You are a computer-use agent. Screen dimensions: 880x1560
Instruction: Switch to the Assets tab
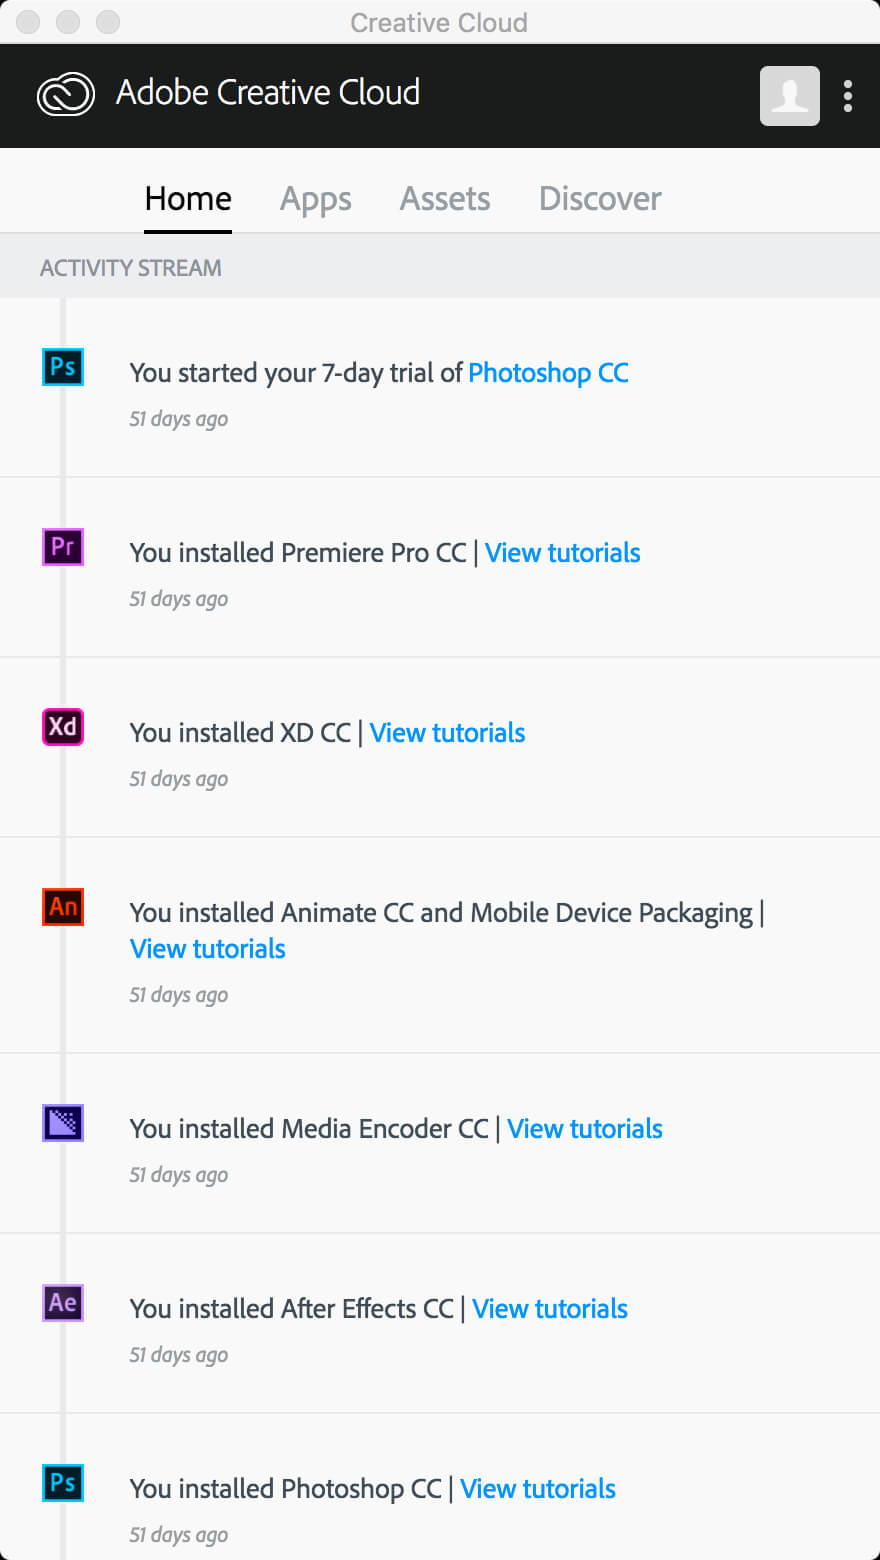[x=445, y=199]
